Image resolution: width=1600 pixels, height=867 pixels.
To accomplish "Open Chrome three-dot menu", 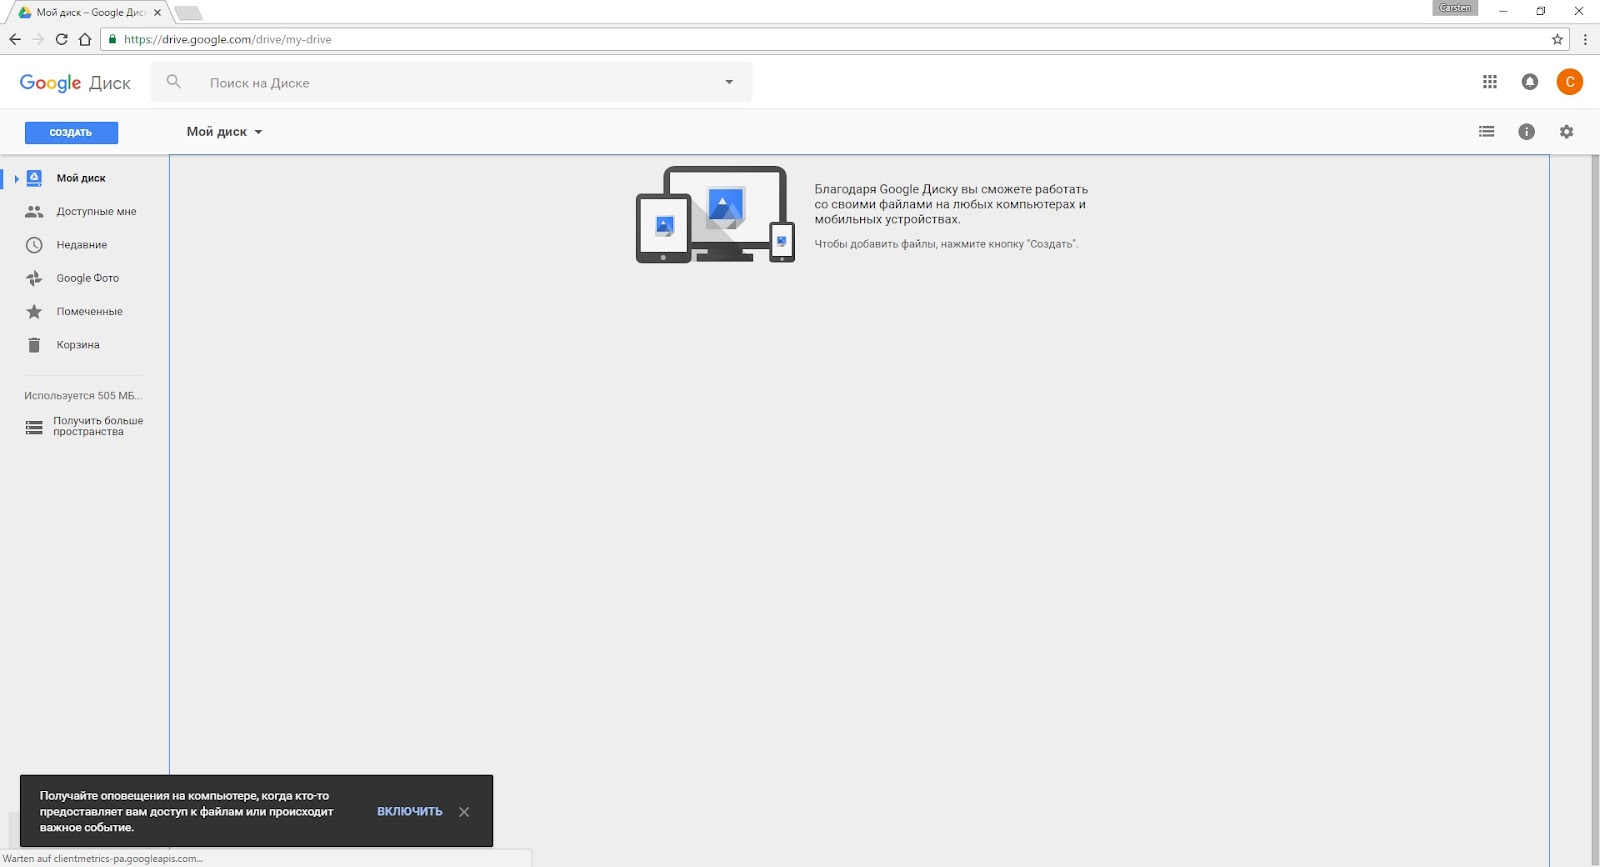I will tap(1586, 40).
